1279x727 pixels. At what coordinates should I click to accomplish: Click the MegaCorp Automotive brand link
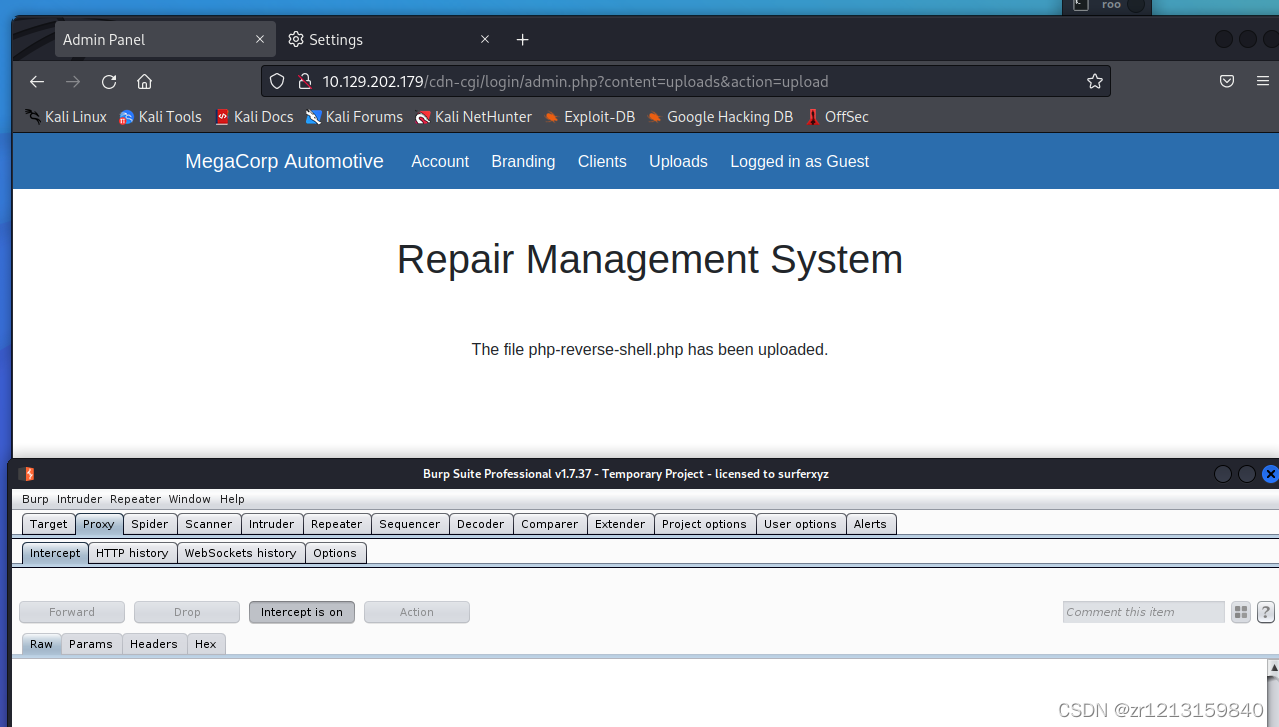point(284,161)
